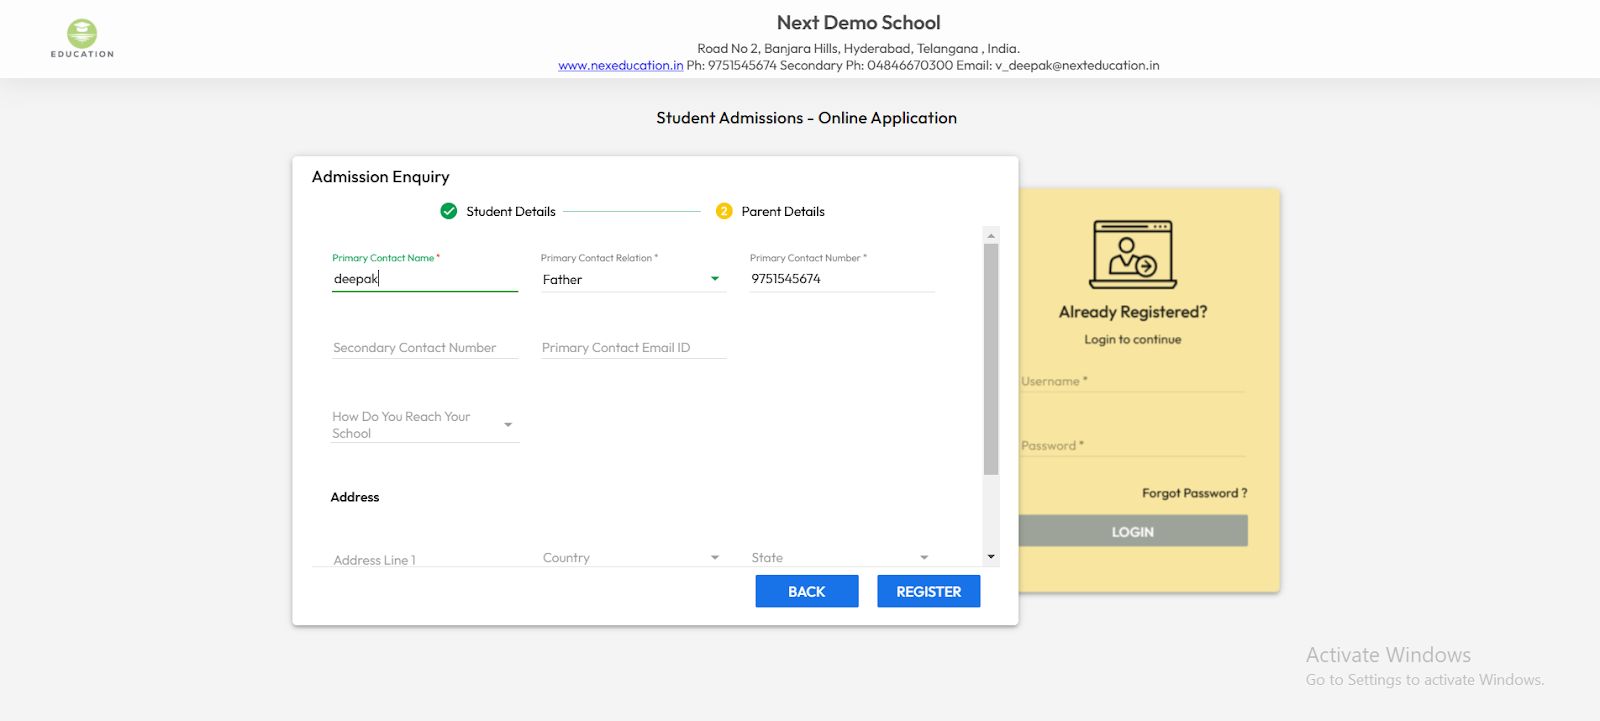The width and height of the screenshot is (1600, 721).
Task: Click the Education logo icon
Action: (x=82, y=38)
